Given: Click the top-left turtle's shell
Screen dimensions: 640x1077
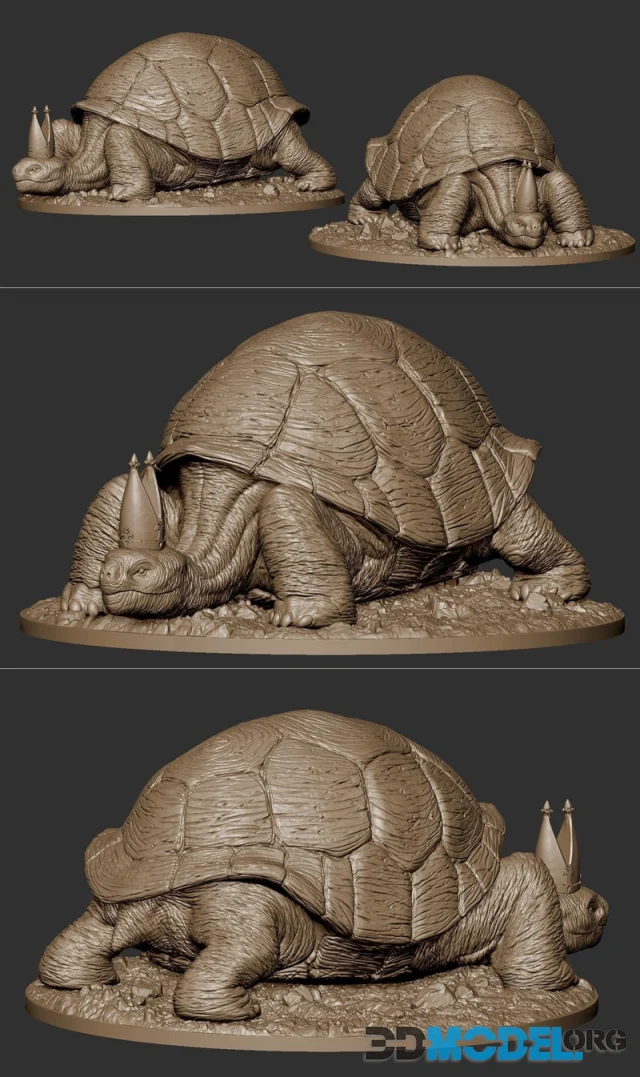Looking at the screenshot, I should (x=190, y=85).
